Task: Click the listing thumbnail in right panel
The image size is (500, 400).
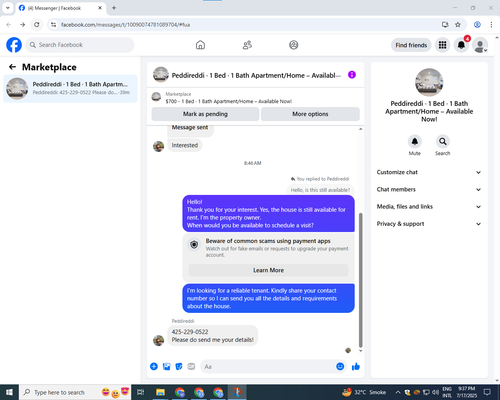Action: [429, 82]
